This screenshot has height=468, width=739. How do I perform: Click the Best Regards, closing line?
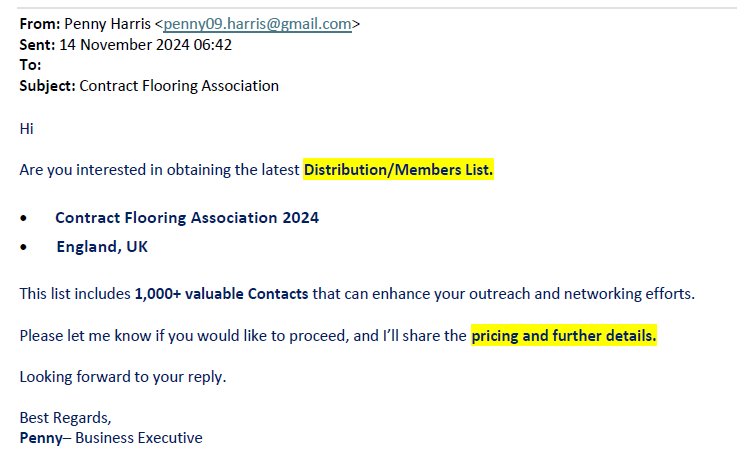66,418
